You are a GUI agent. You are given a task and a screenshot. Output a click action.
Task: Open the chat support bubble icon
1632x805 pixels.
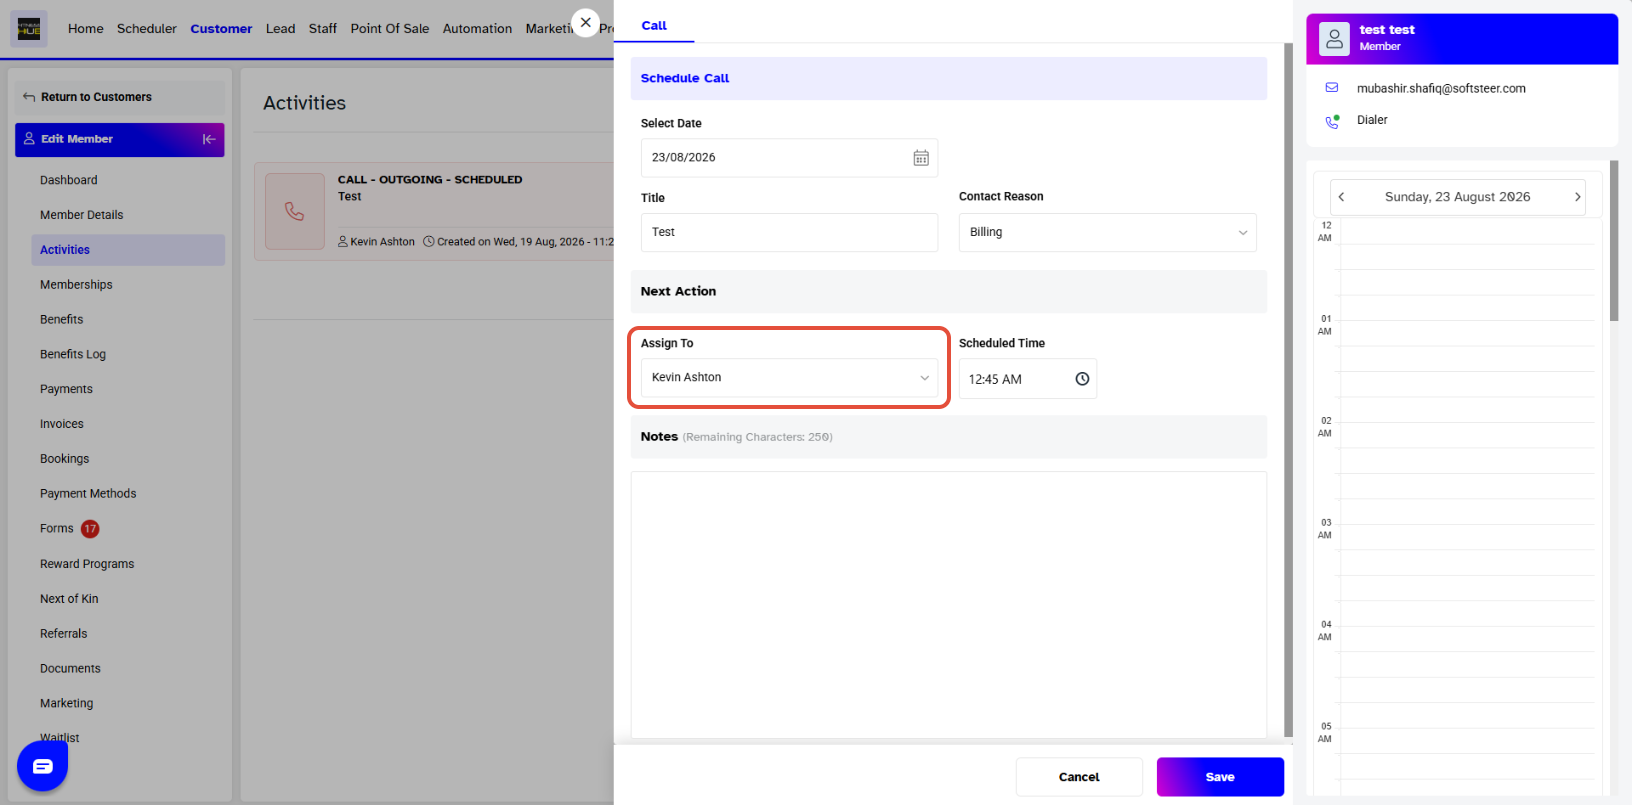42,766
